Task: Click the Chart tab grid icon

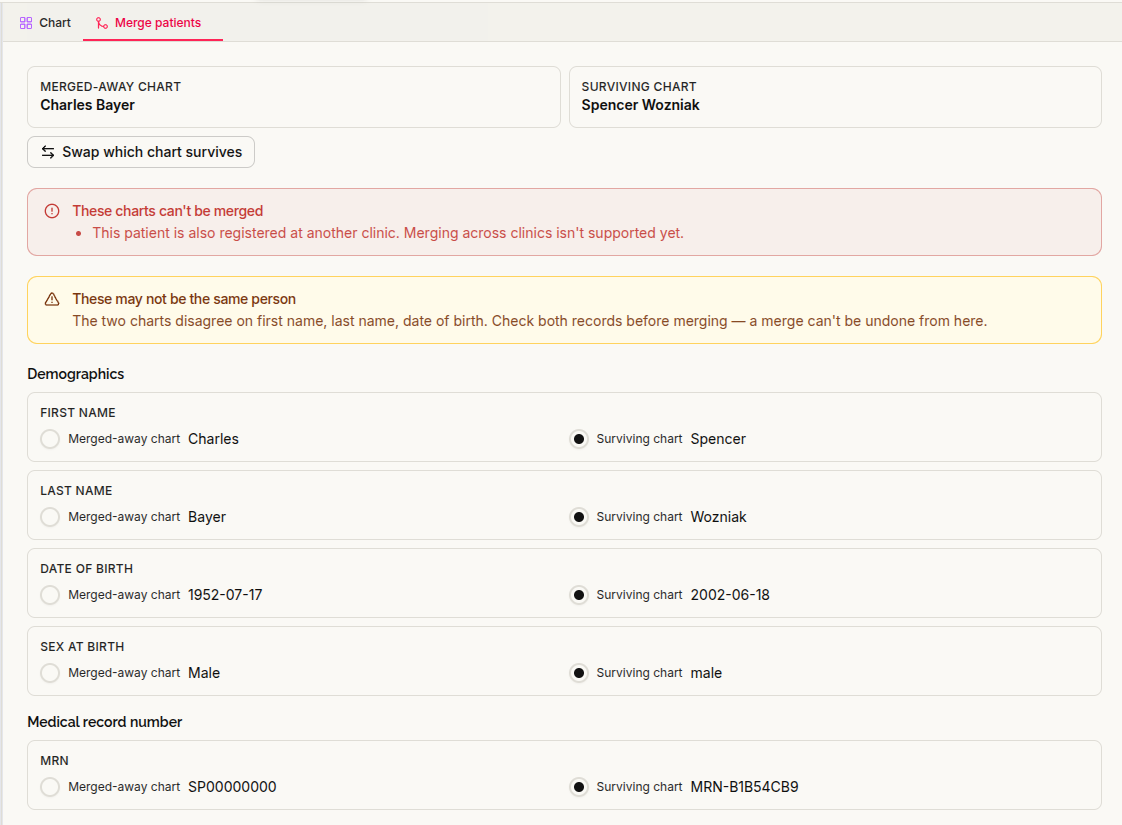Action: point(26,23)
